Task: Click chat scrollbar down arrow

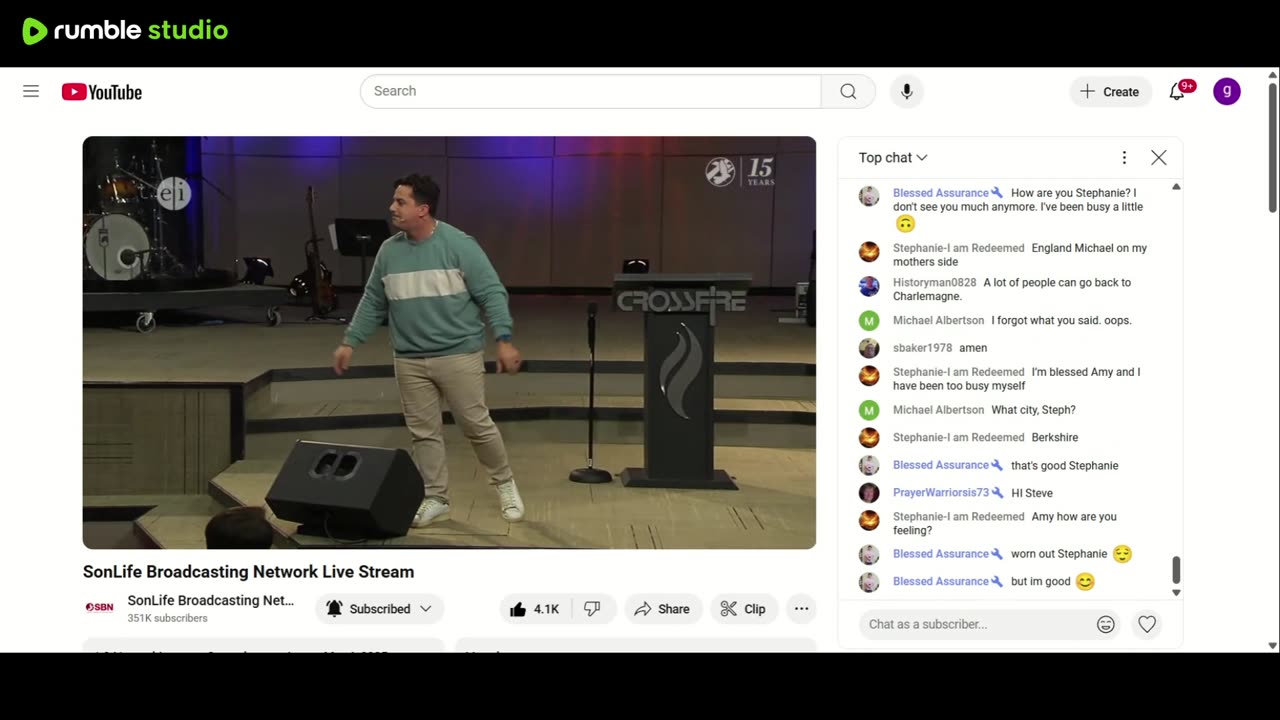Action: pos(1176,593)
